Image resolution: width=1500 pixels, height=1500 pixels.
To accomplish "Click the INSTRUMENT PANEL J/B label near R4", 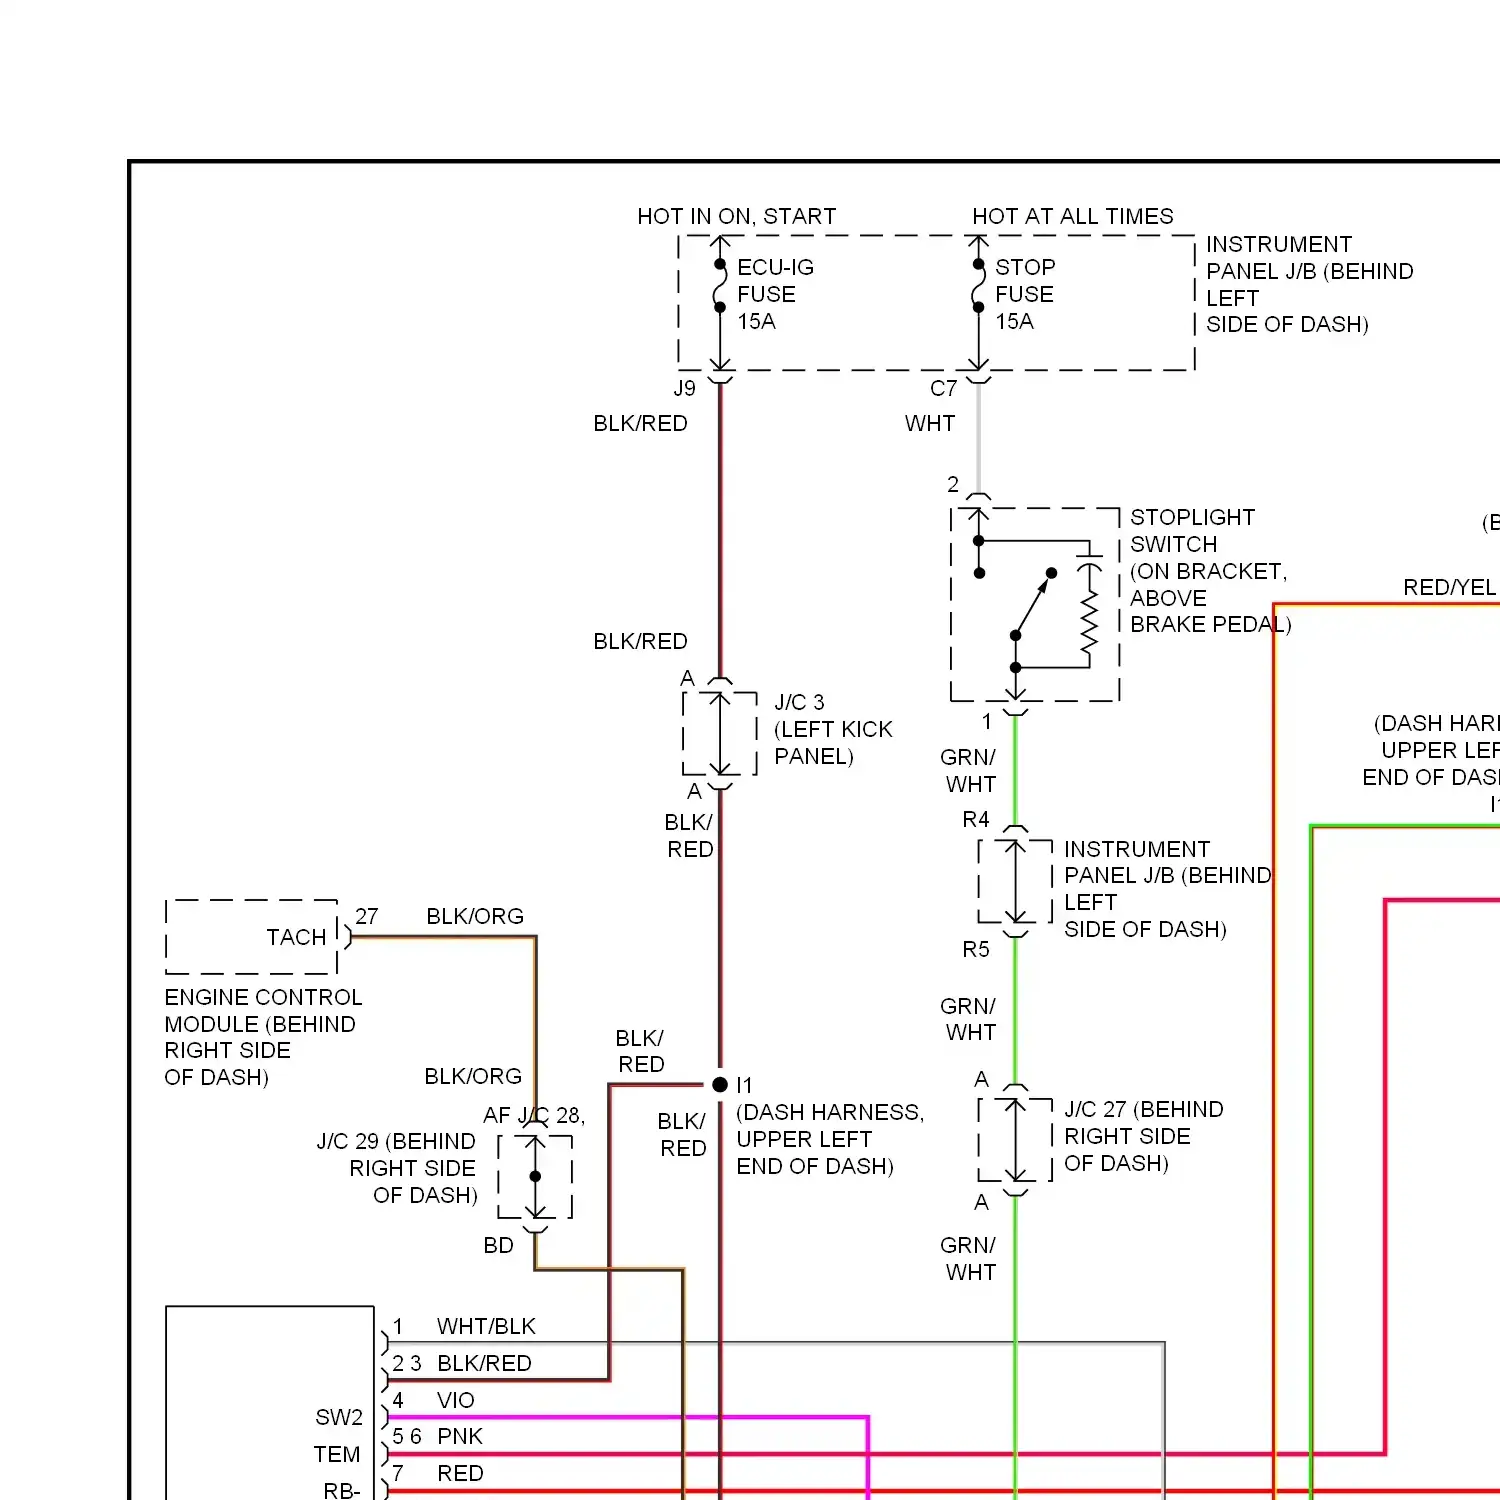I will click(1167, 889).
